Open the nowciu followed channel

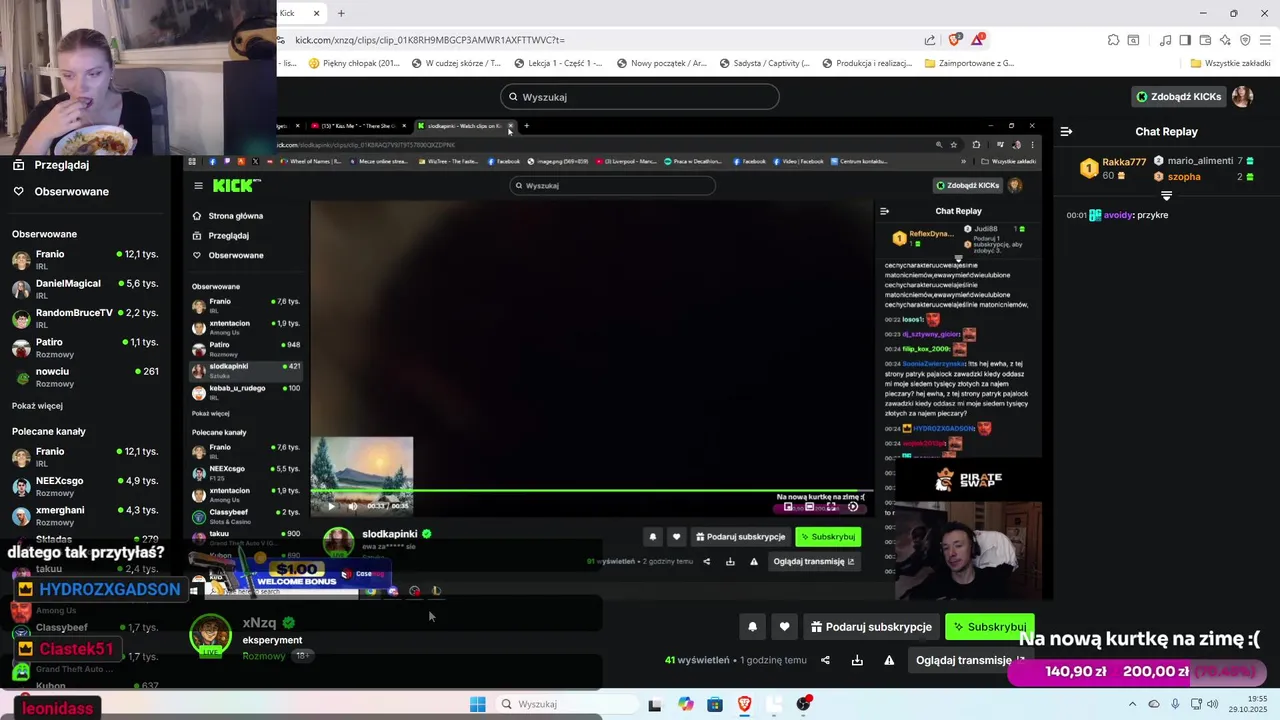(x=86, y=377)
